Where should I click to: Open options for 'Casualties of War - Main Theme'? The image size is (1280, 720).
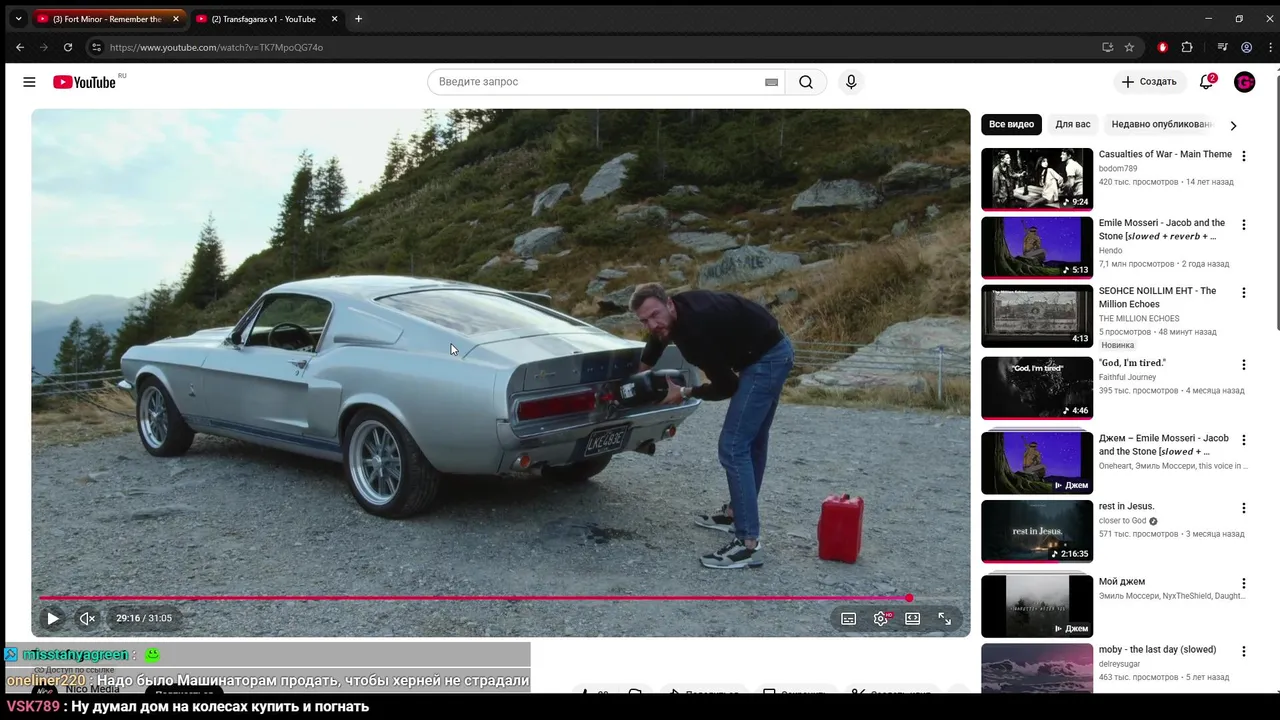pos(1244,156)
